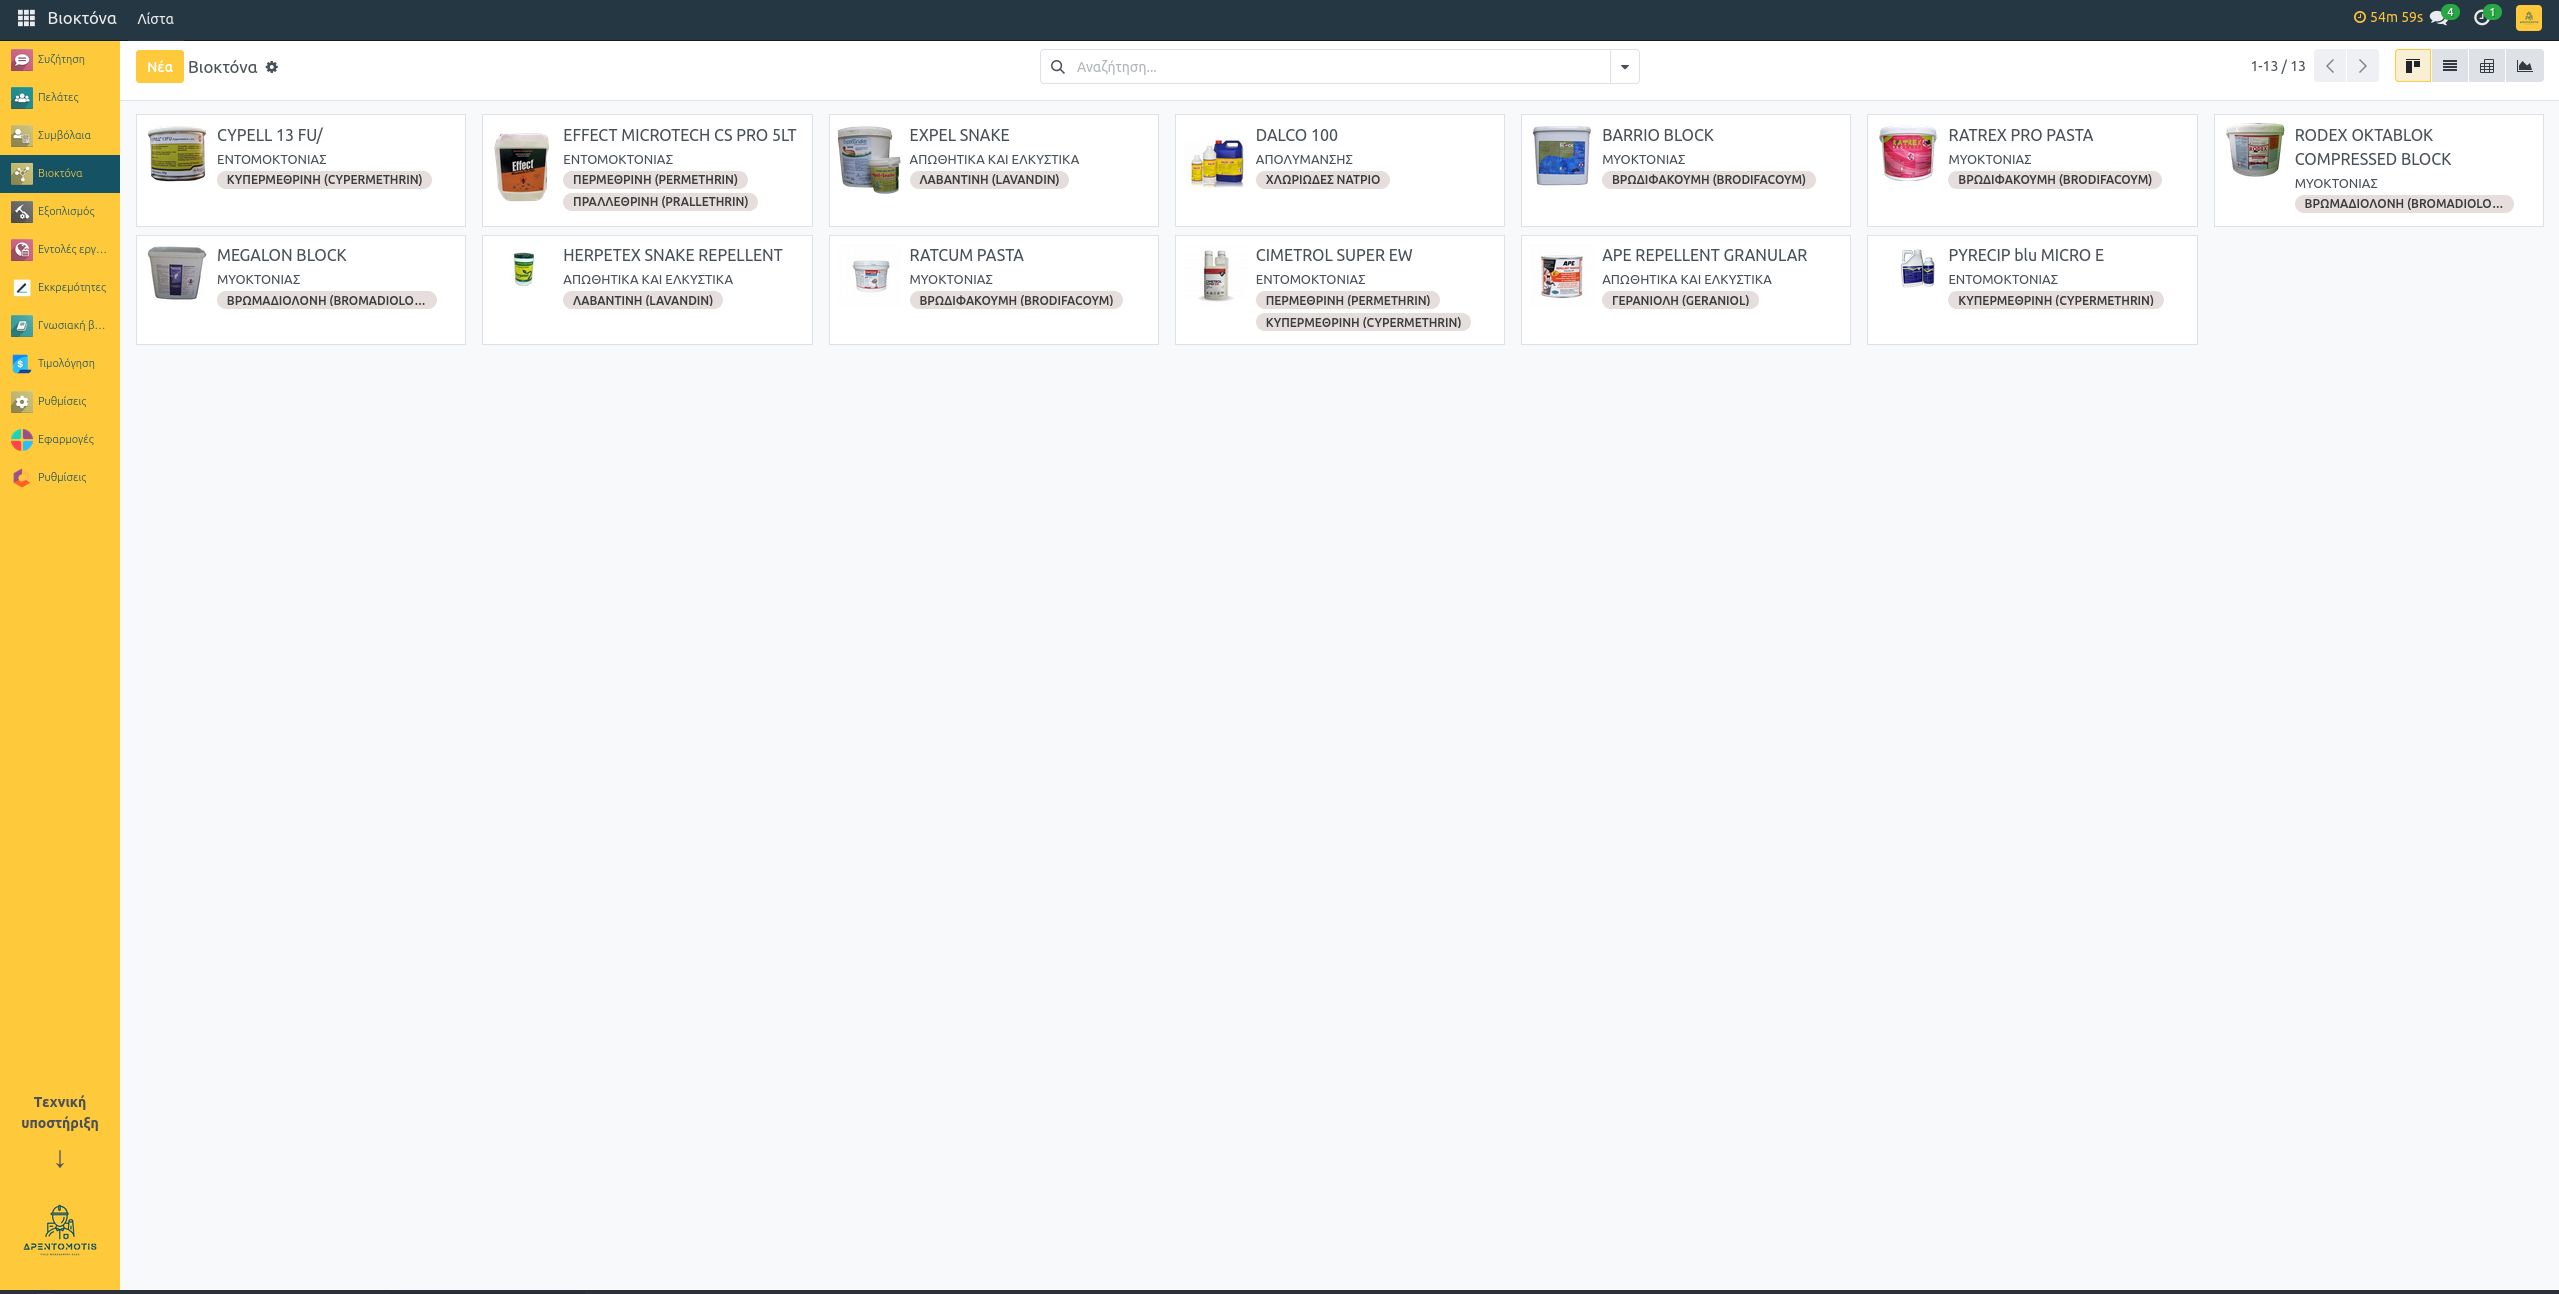Open PYRECIP blu MICRO E card
Image resolution: width=2559 pixels, height=1294 pixels.
2031,290
